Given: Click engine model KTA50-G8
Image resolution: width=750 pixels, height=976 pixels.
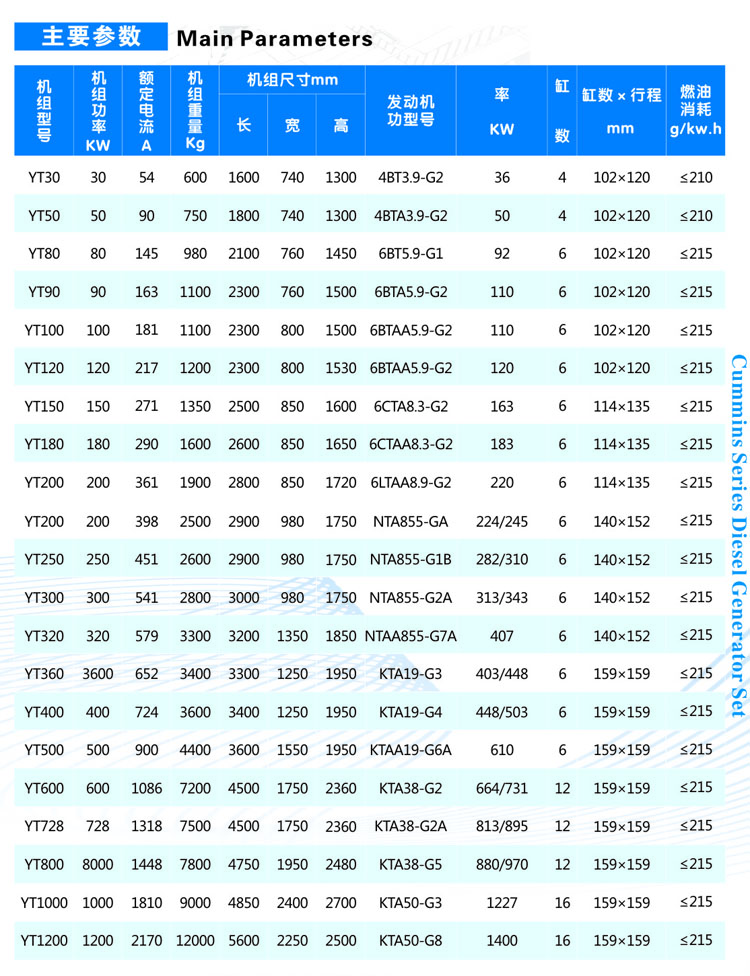Looking at the screenshot, I should pyautogui.click(x=411, y=941).
